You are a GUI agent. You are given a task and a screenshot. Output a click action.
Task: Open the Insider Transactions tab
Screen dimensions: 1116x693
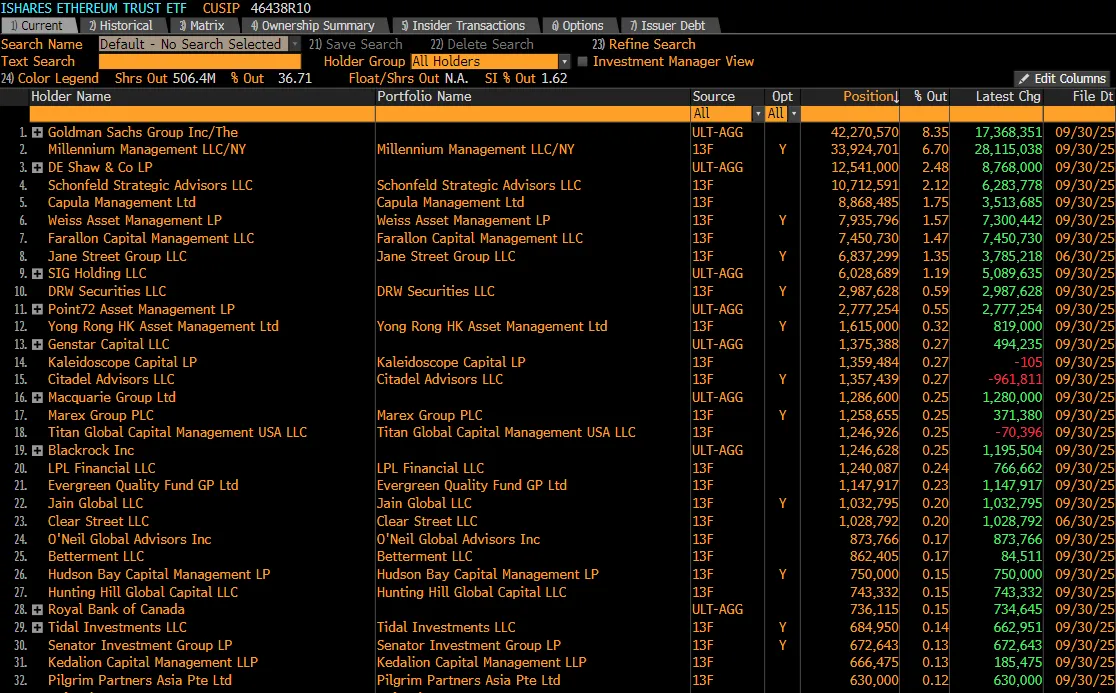pos(462,26)
